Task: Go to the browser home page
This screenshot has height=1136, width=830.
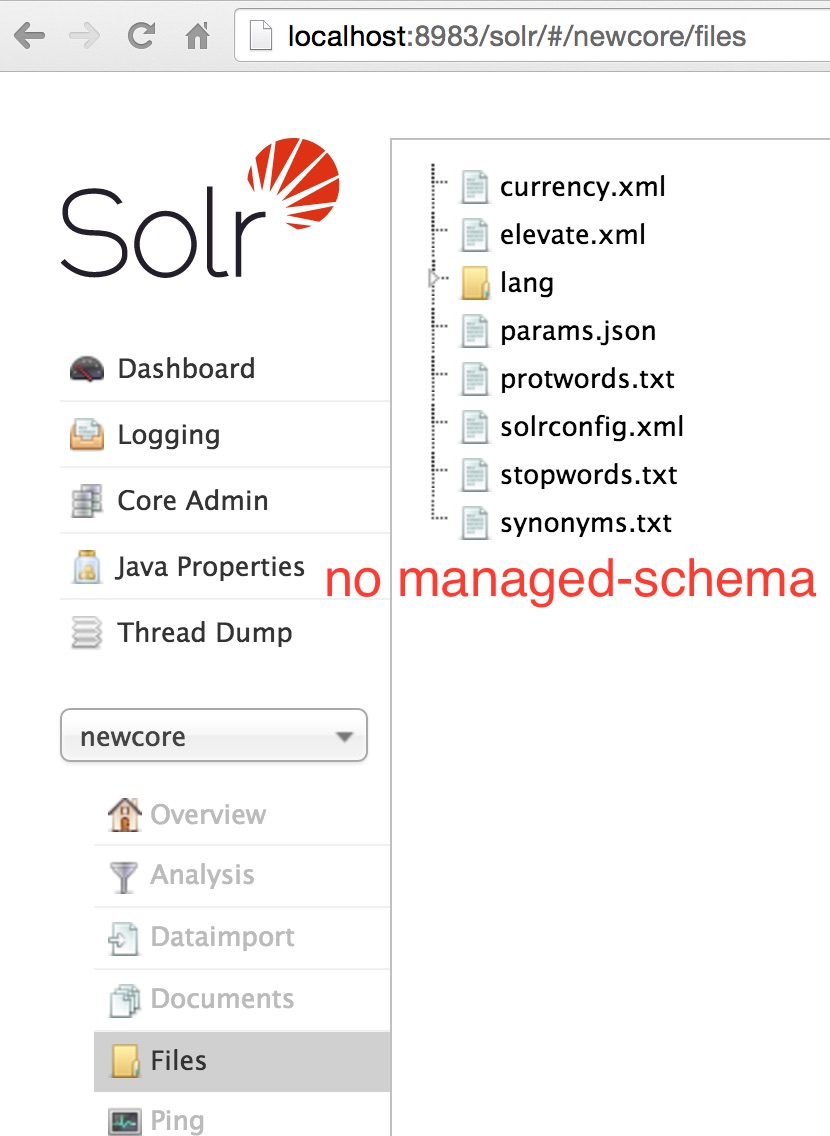Action: [x=198, y=37]
